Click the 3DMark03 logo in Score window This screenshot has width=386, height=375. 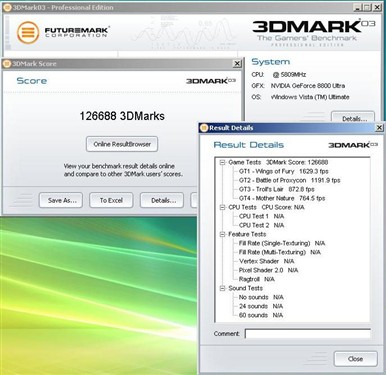pos(211,81)
